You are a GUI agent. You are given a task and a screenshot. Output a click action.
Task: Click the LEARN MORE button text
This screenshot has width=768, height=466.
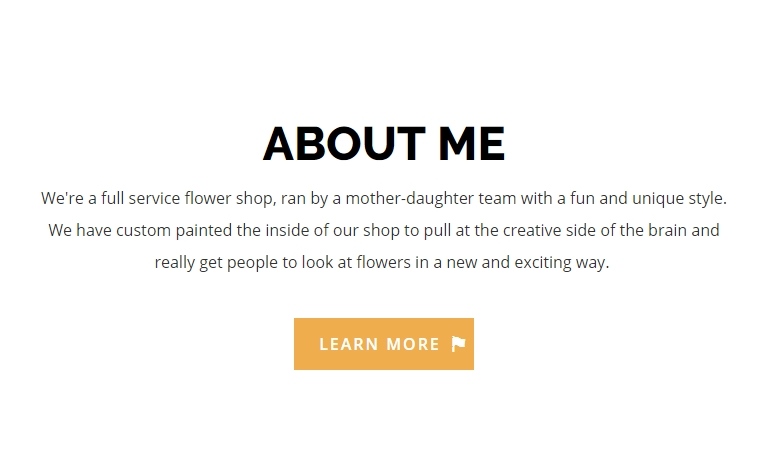[x=380, y=344]
